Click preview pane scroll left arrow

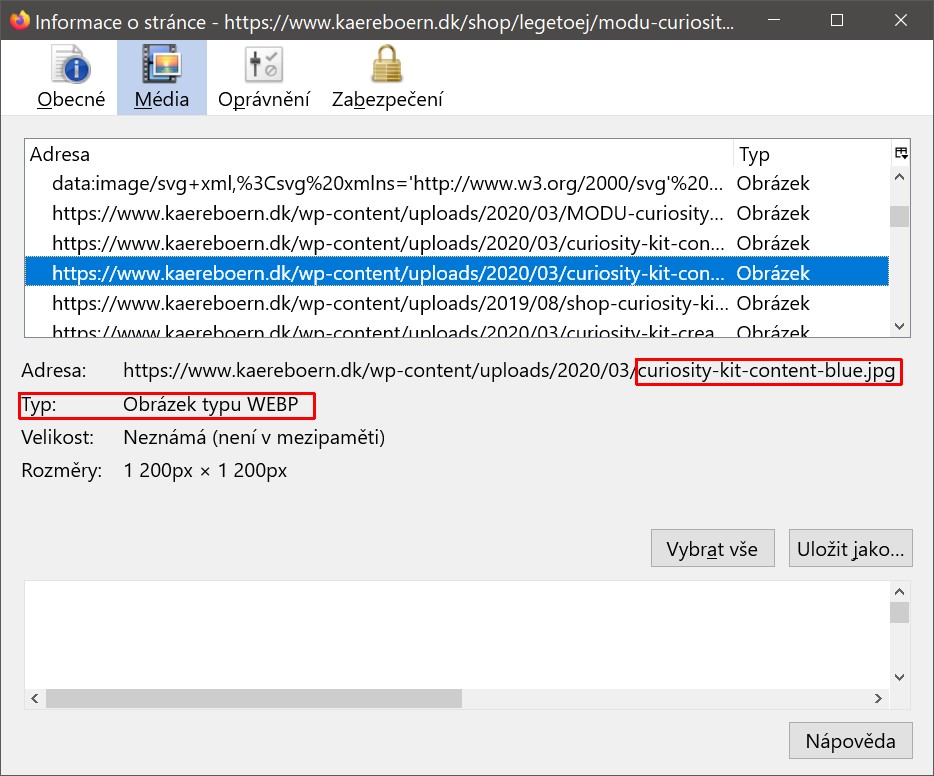pyautogui.click(x=35, y=698)
